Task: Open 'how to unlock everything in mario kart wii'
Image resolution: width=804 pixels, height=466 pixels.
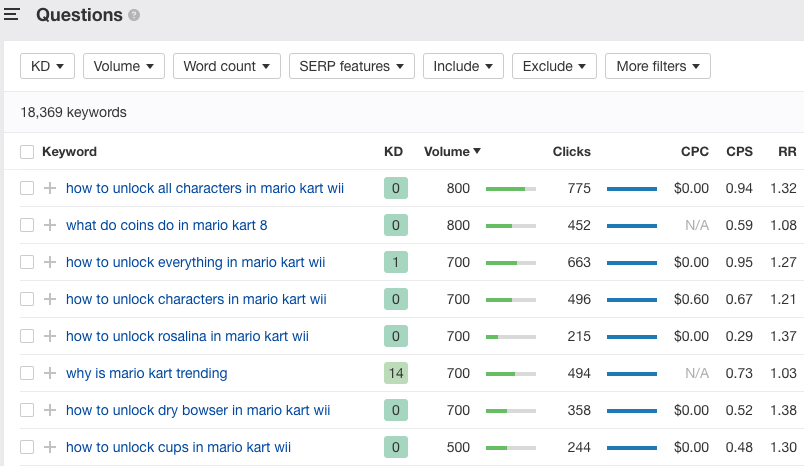Action: [195, 262]
